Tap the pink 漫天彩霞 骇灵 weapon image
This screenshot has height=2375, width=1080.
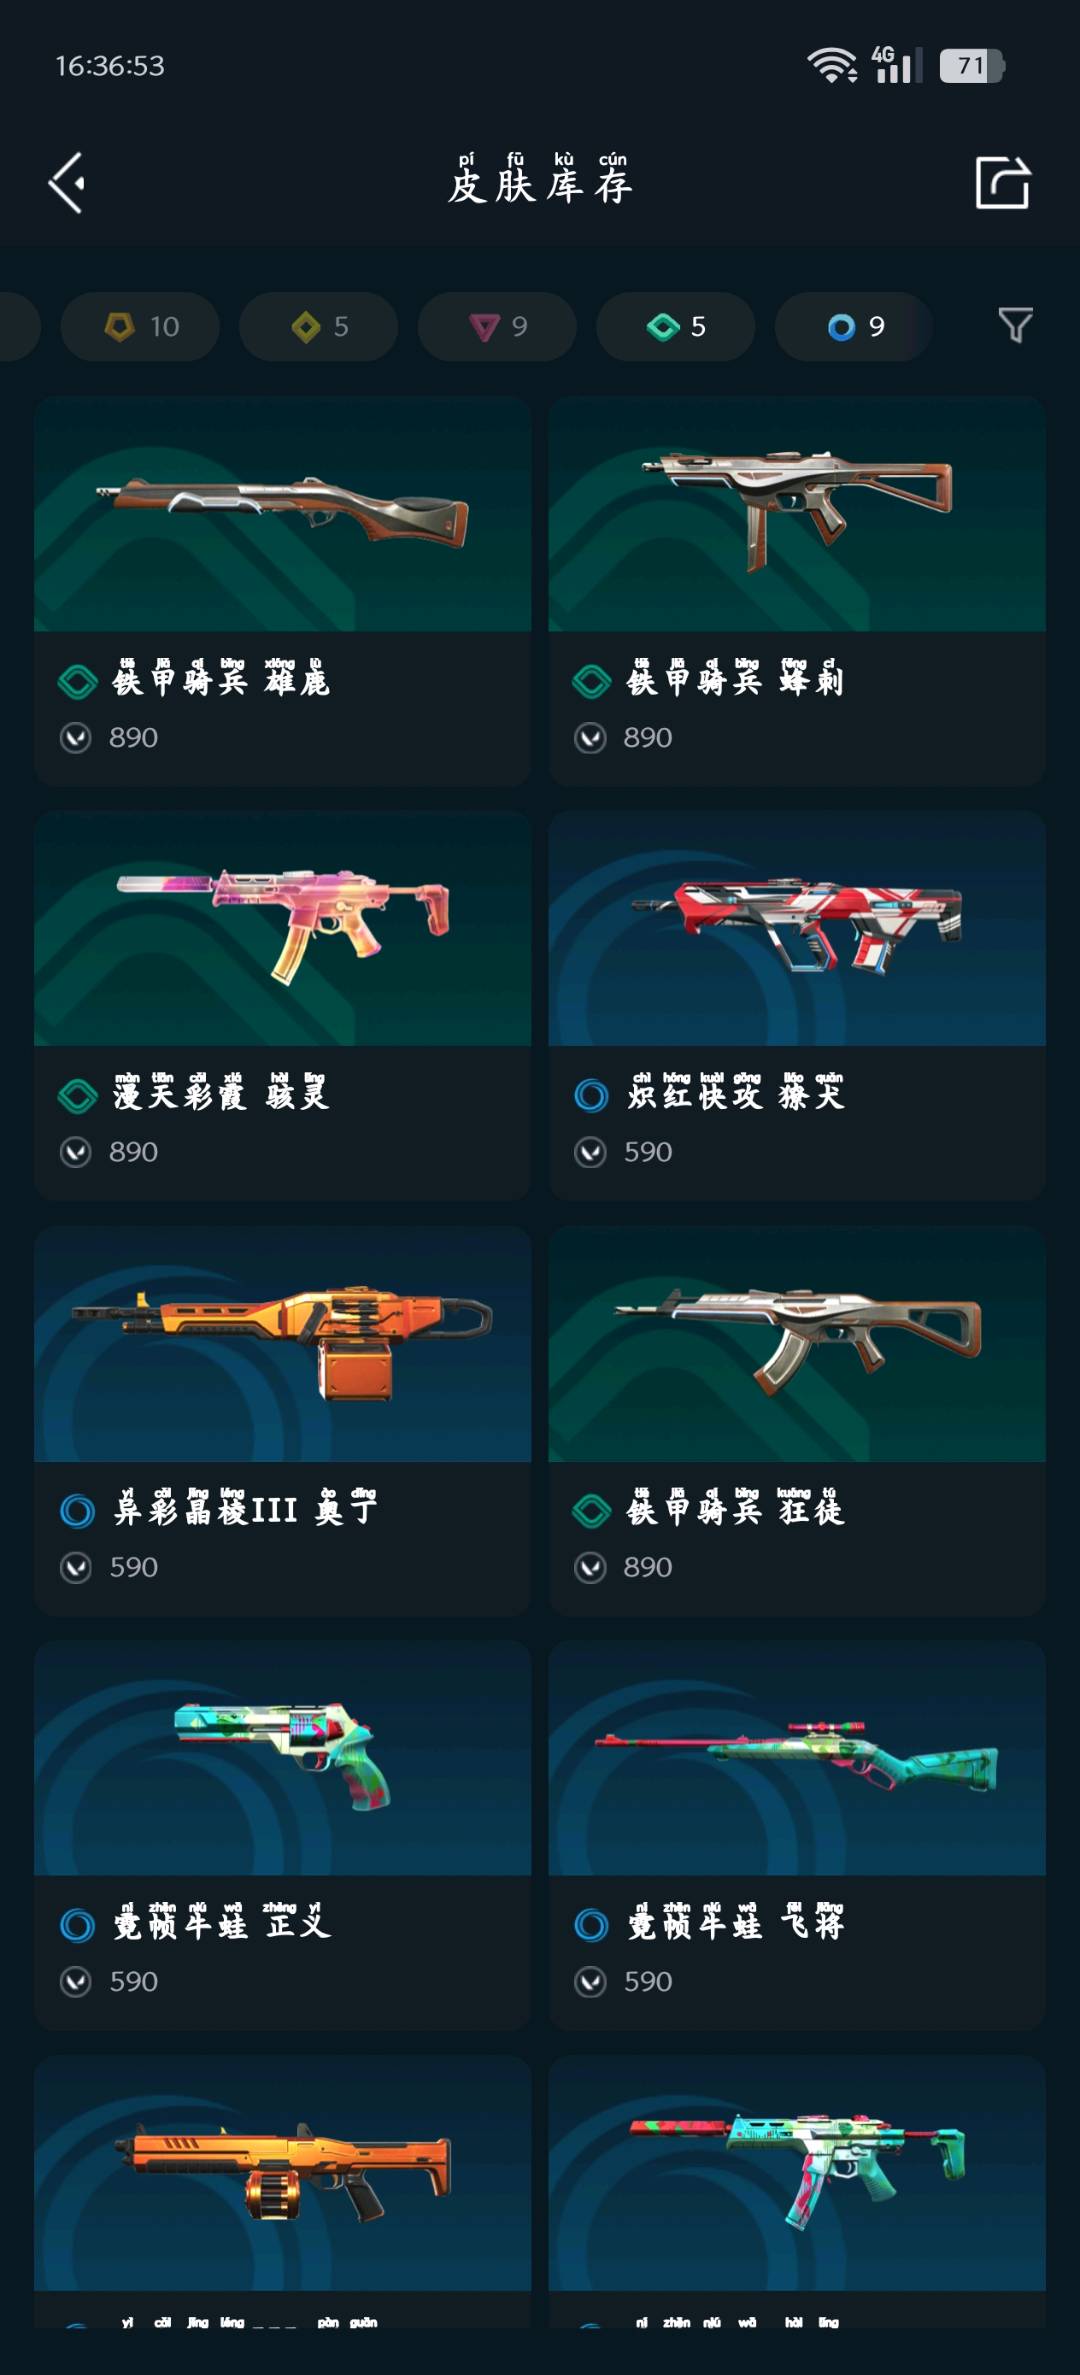click(x=283, y=929)
